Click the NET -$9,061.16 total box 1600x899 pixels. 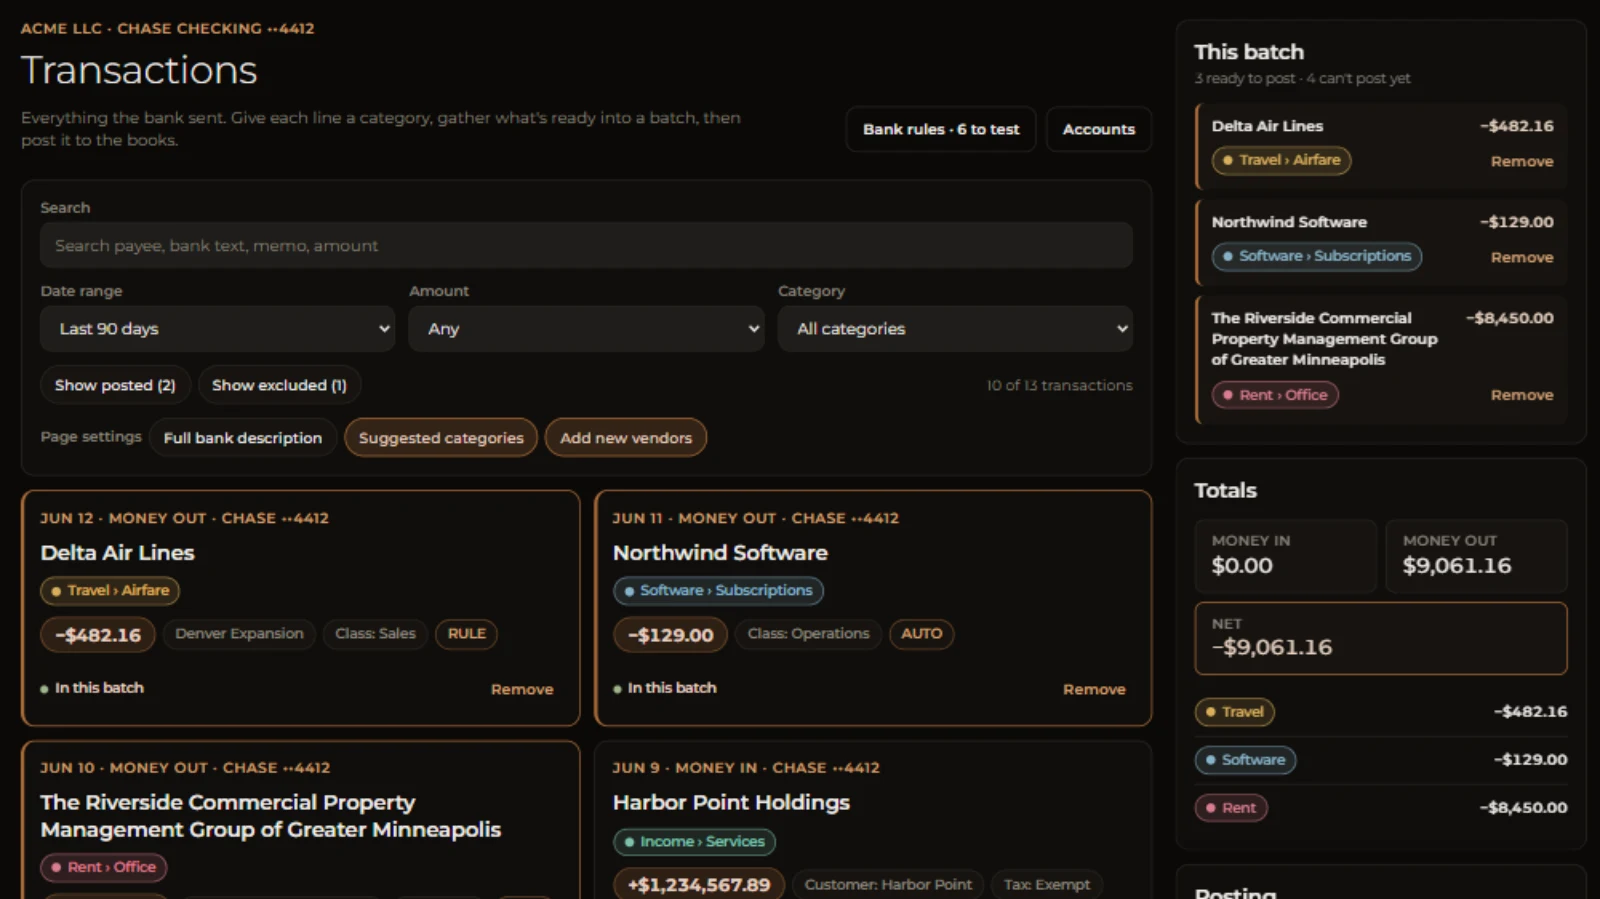point(1381,638)
